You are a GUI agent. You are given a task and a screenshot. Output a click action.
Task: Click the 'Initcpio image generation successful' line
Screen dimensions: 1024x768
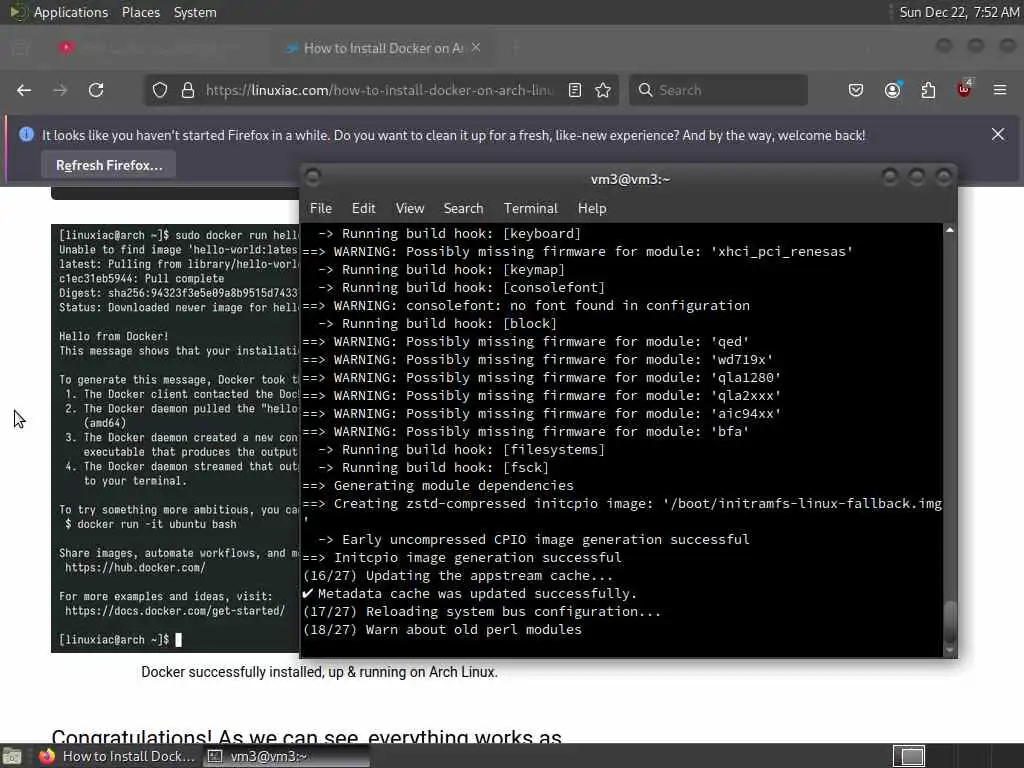[x=462, y=558]
